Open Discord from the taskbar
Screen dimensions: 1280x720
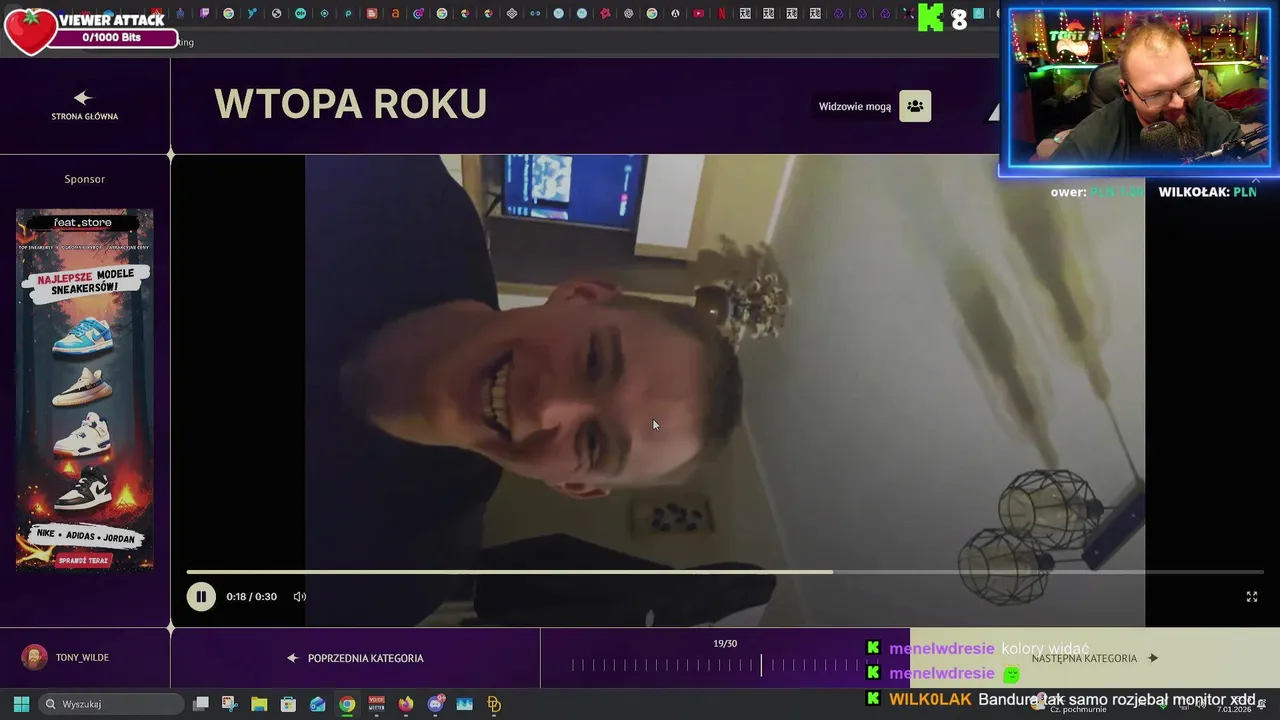[436, 704]
